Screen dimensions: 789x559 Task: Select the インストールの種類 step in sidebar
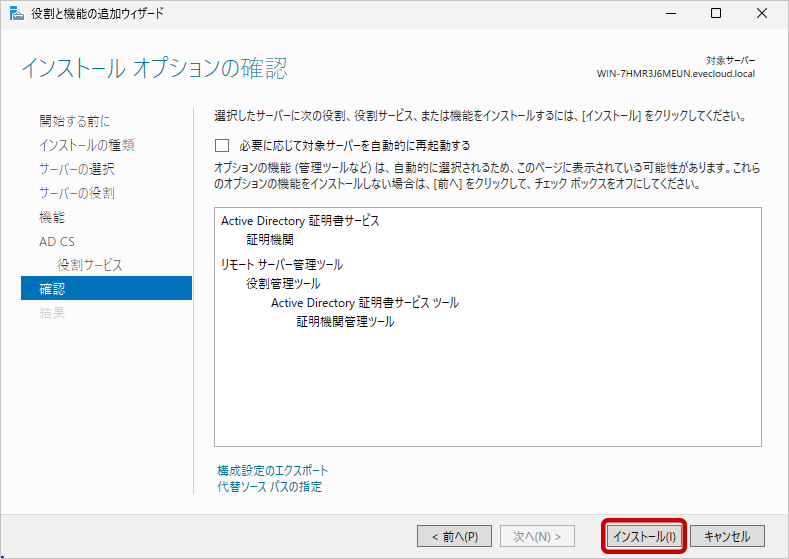point(87,145)
